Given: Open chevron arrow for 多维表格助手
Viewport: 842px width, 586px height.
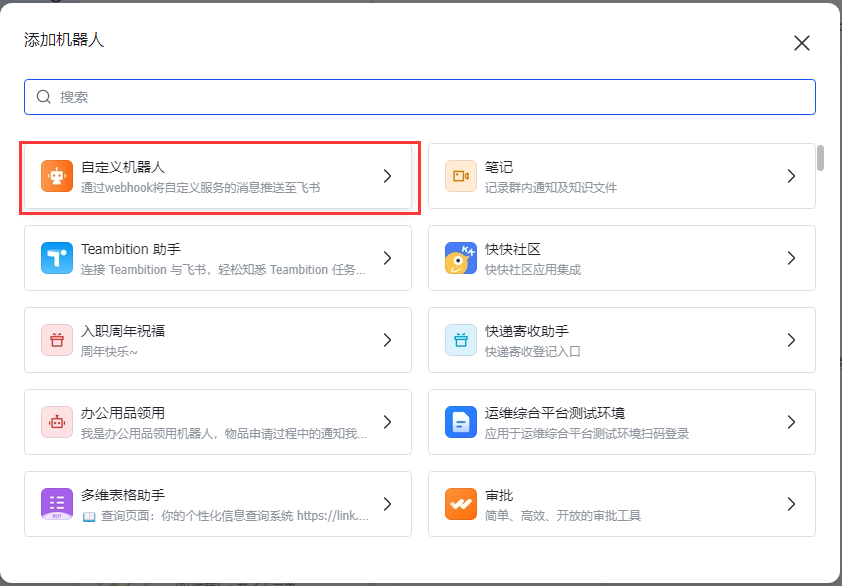Looking at the screenshot, I should 387,504.
